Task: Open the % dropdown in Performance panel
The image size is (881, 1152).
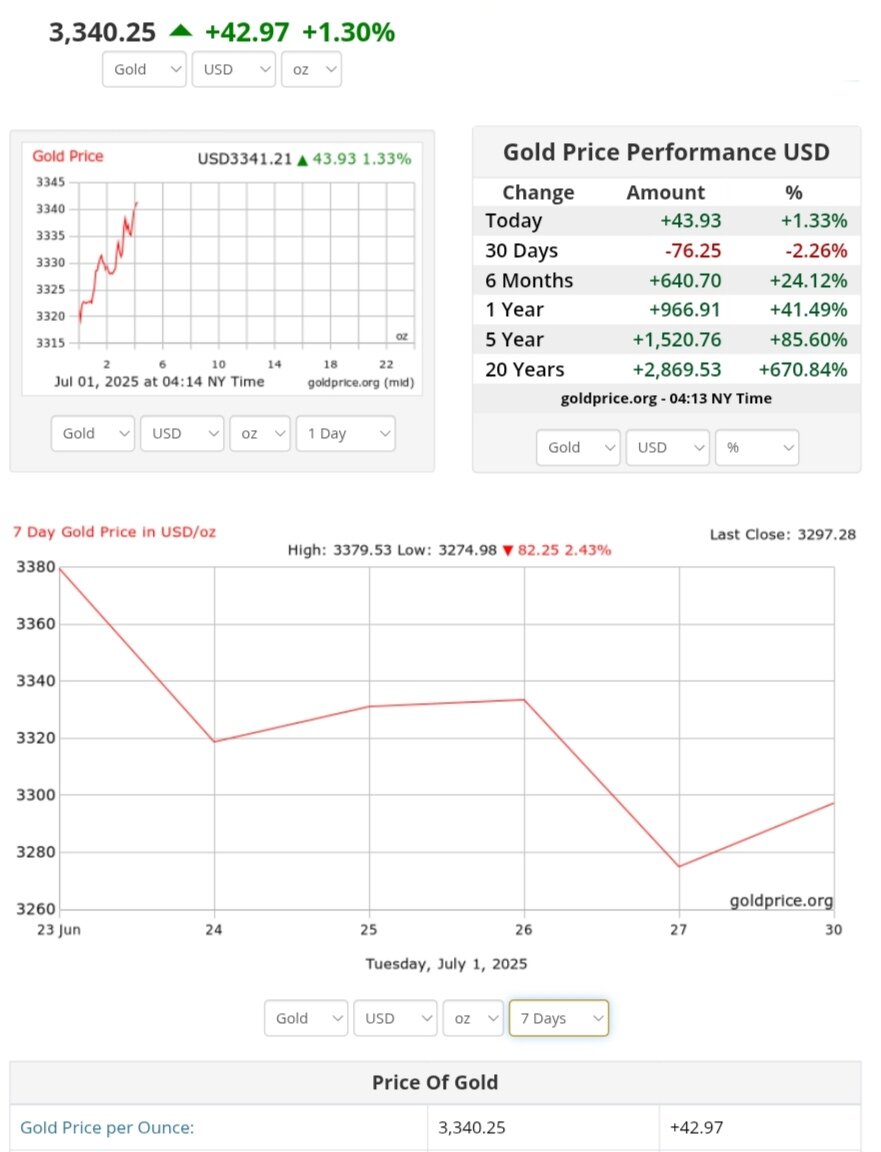Action: tap(757, 448)
